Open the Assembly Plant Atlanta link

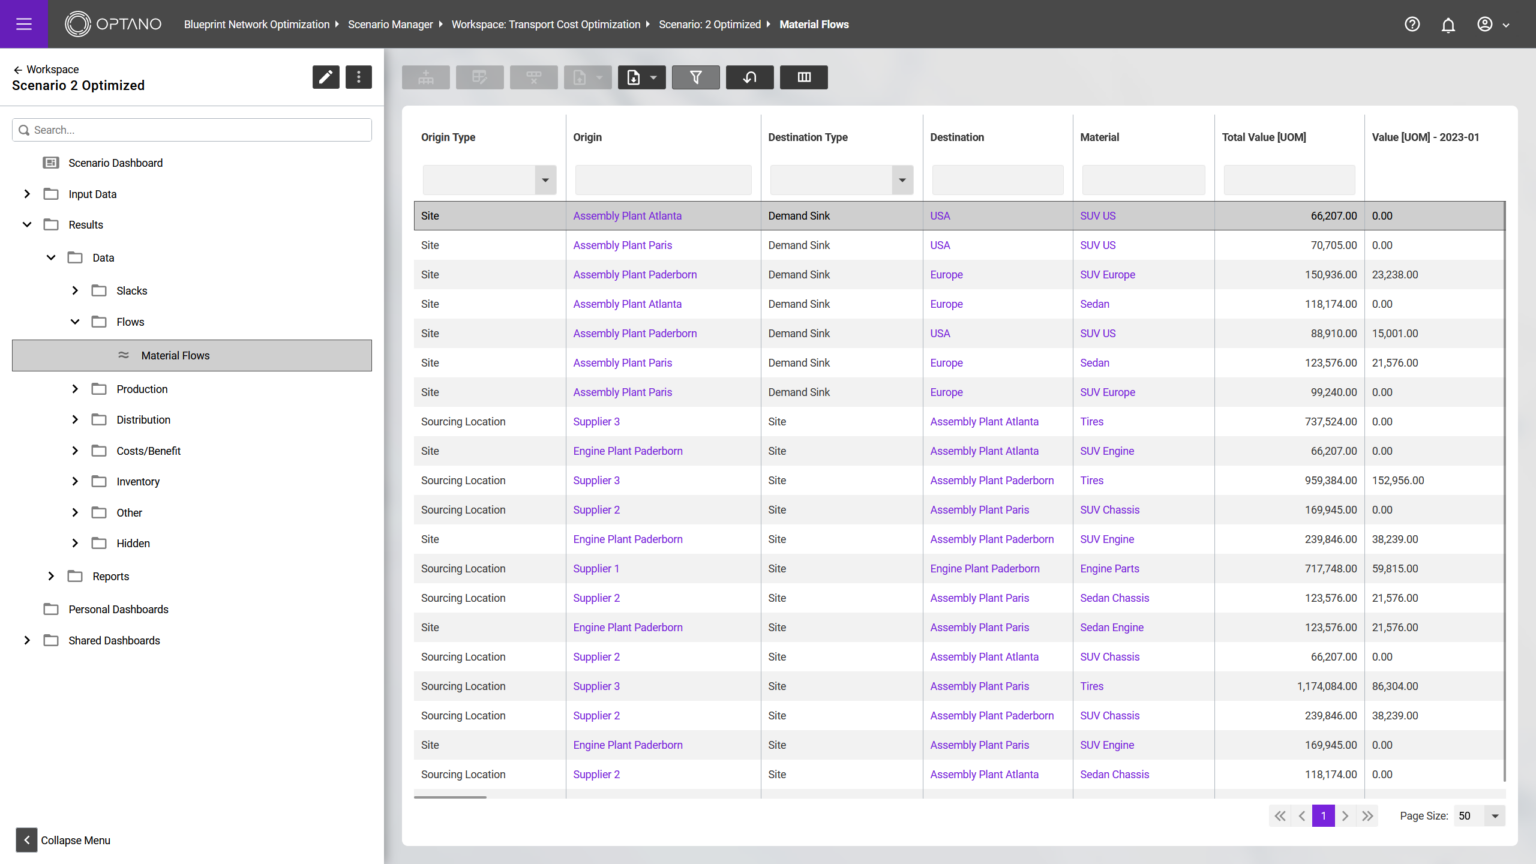click(x=627, y=215)
